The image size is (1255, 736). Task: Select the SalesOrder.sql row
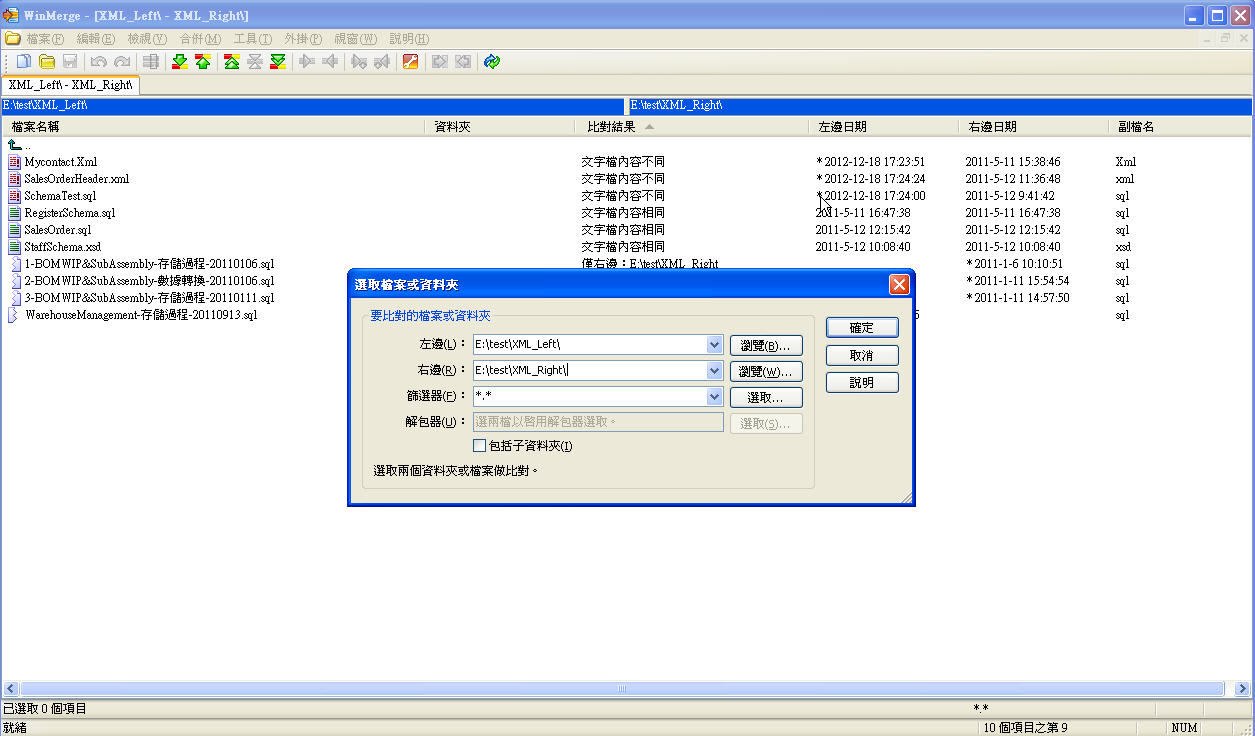pos(627,230)
